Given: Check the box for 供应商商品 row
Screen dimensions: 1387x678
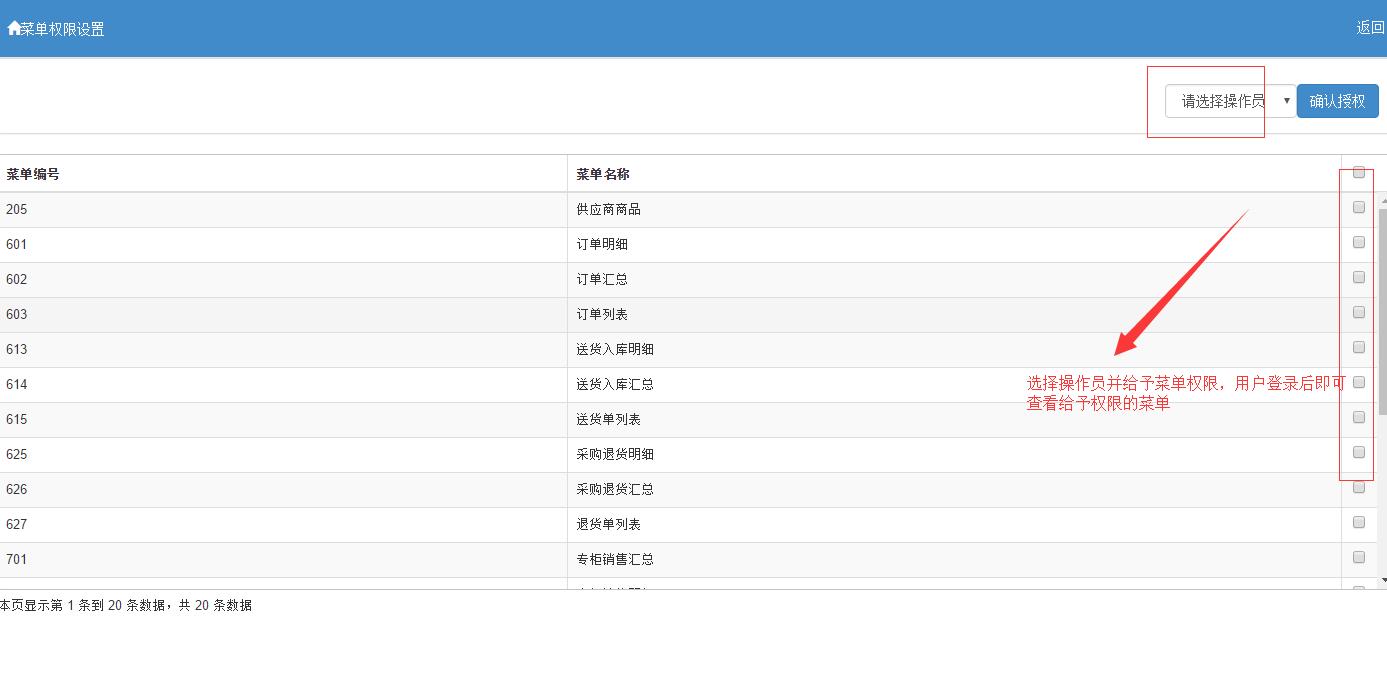Looking at the screenshot, I should coord(1359,208).
